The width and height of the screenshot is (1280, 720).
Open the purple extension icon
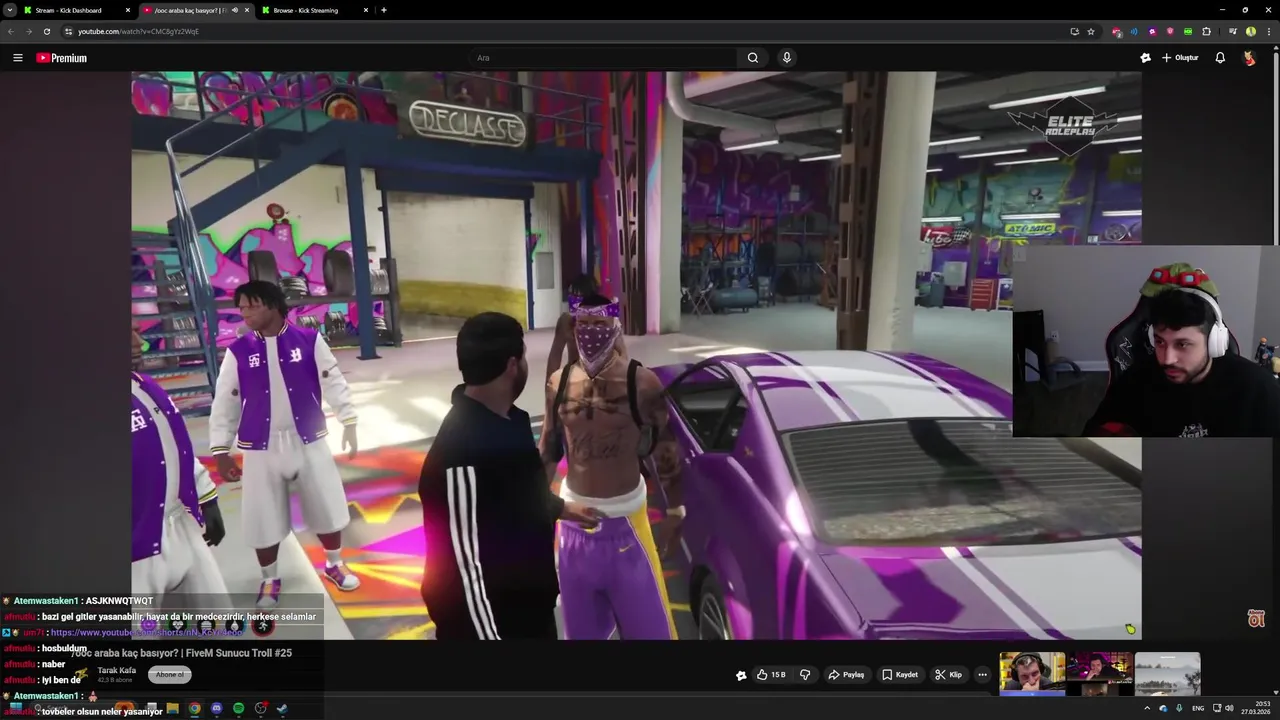(1152, 32)
